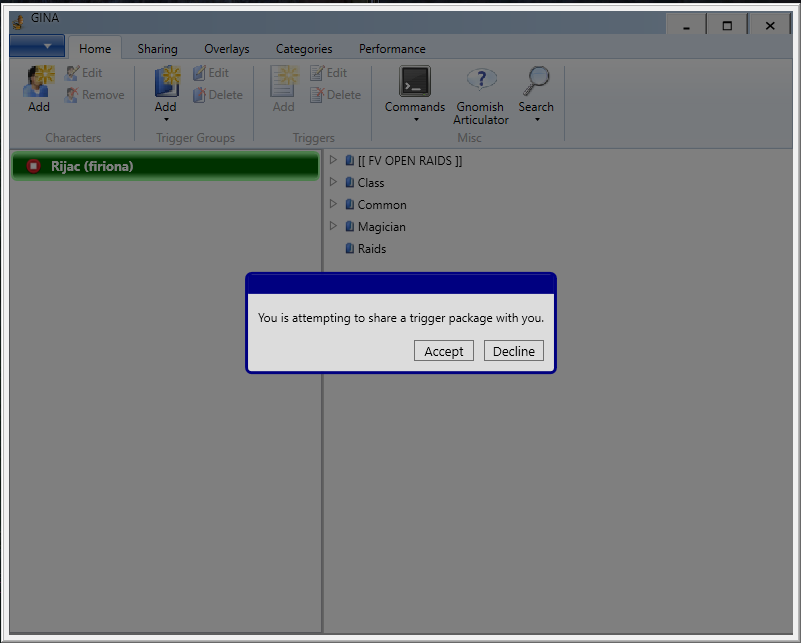This screenshot has height=643, width=801.
Task: Click the GINA app icon in title bar
Action: (19, 21)
